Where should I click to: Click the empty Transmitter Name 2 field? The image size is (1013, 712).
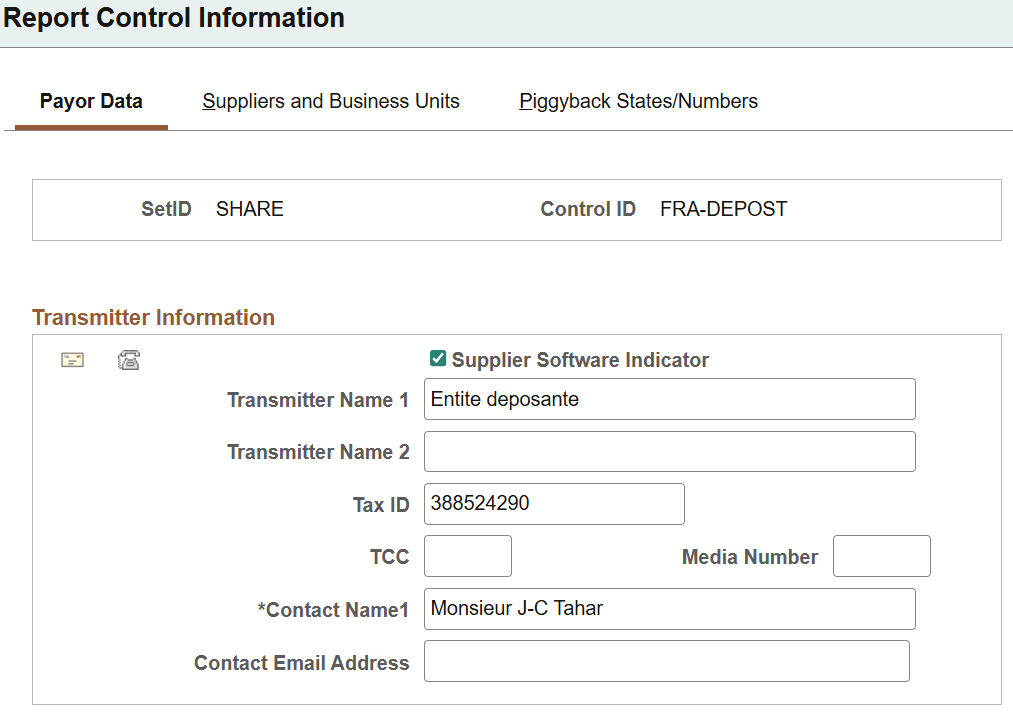[670, 451]
